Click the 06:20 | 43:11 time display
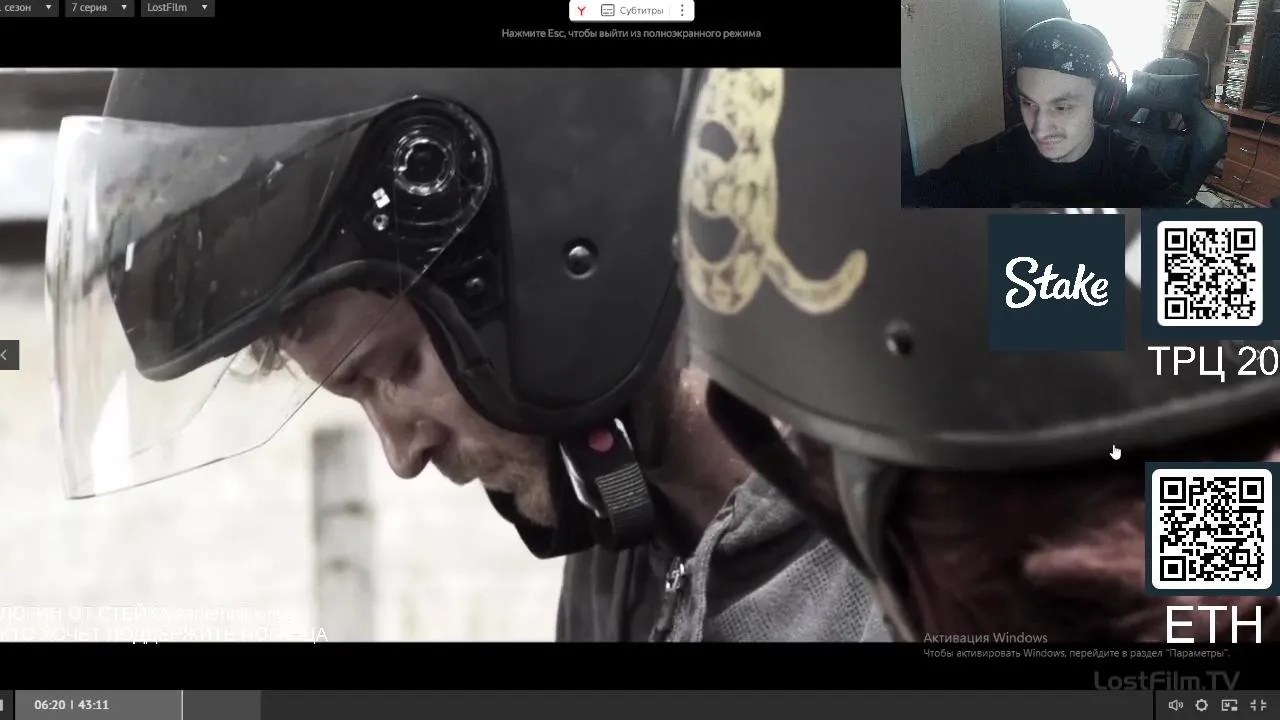1280x720 pixels. pyautogui.click(x=72, y=705)
